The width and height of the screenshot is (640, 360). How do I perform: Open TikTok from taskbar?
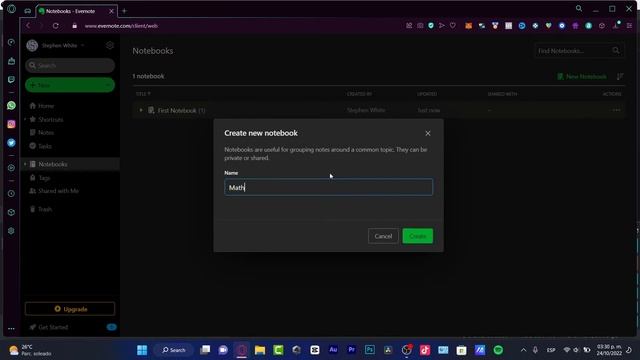click(x=424, y=350)
